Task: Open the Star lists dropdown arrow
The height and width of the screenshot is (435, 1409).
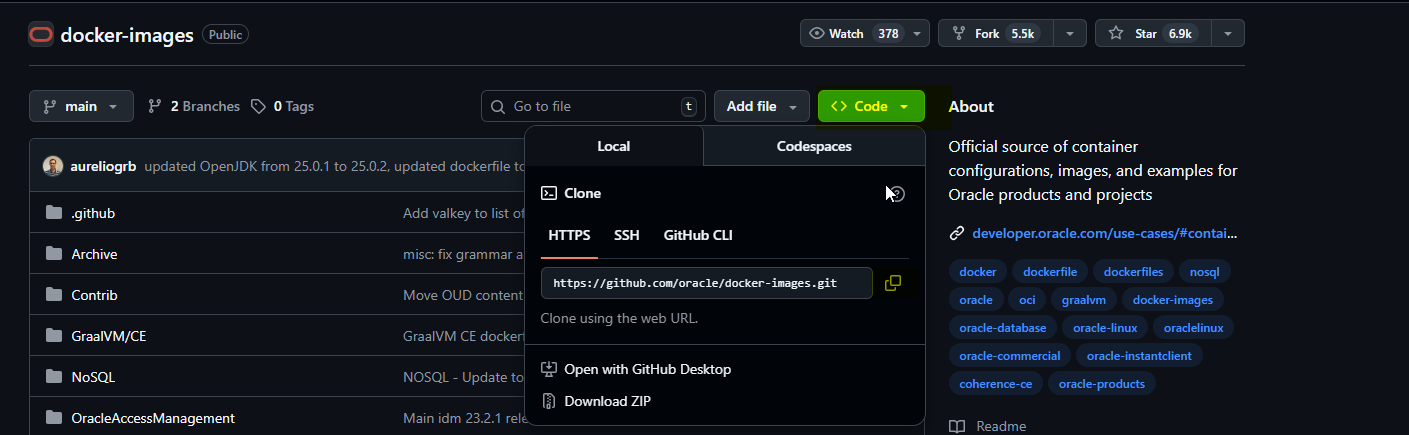Action: click(x=1227, y=34)
